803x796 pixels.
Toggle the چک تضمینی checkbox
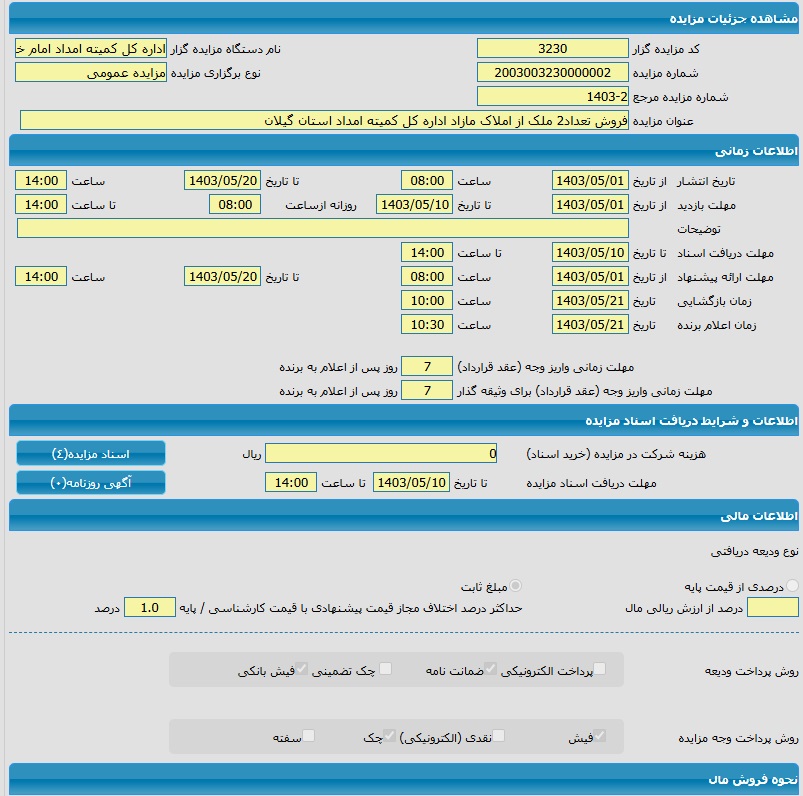pyautogui.click(x=386, y=668)
